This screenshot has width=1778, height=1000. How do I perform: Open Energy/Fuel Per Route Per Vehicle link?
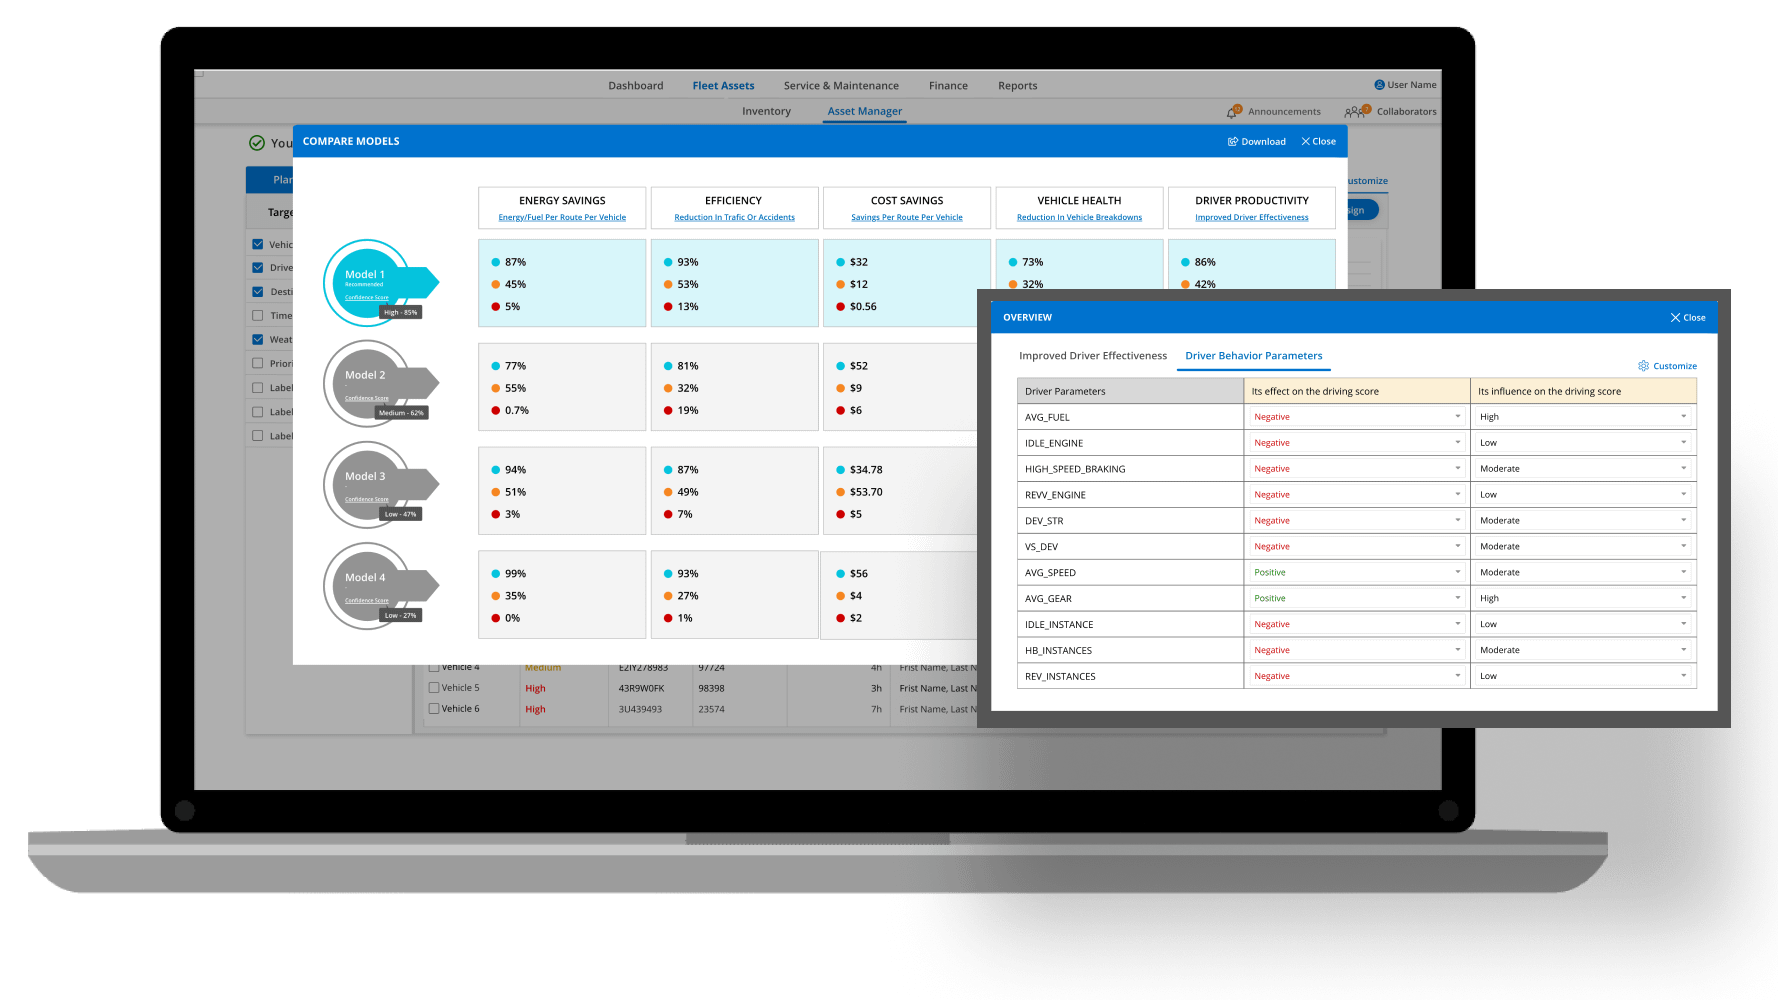[x=562, y=218]
